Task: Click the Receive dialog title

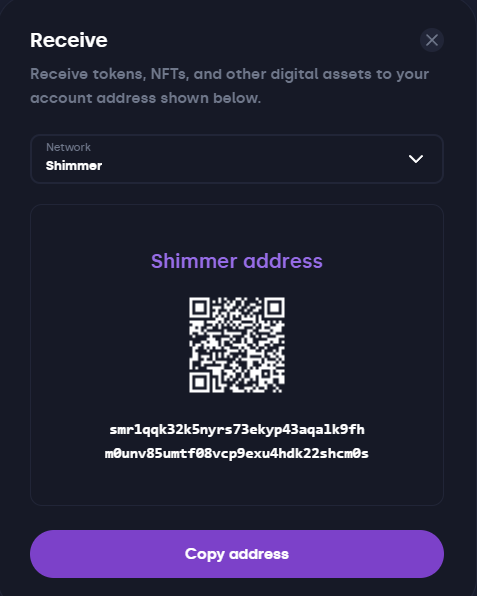Action: click(x=69, y=40)
